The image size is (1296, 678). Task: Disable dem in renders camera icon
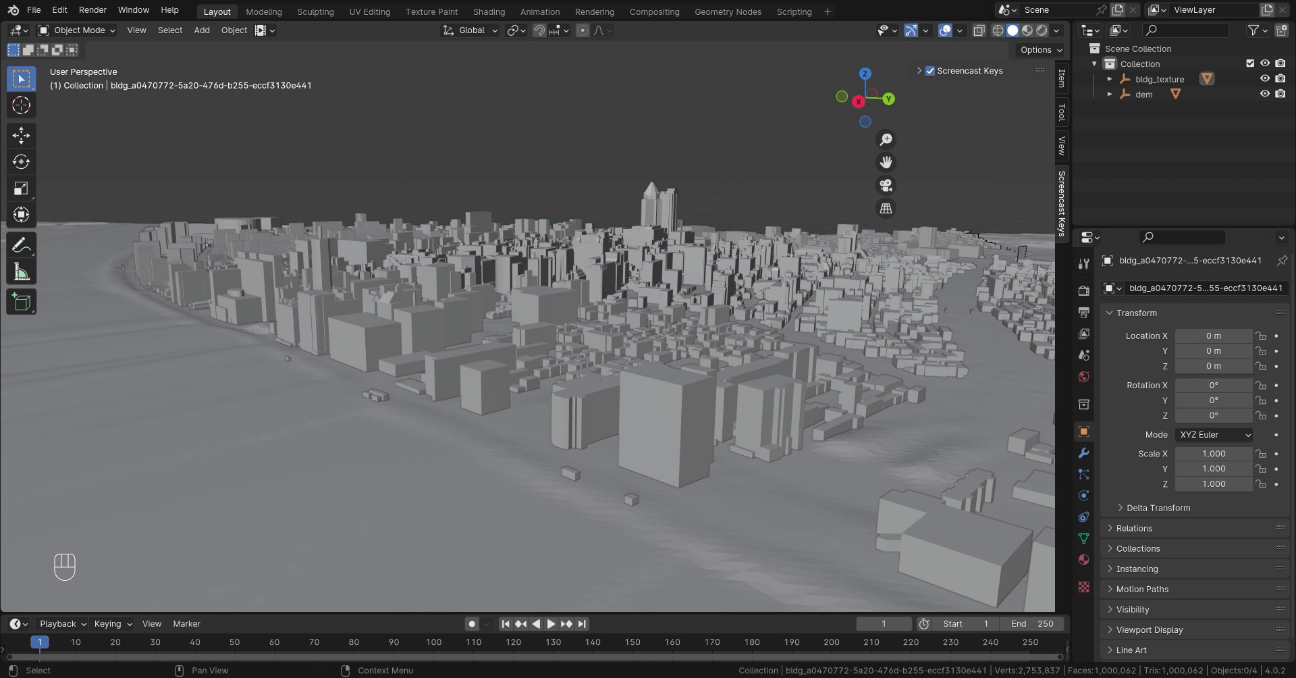(x=1280, y=94)
